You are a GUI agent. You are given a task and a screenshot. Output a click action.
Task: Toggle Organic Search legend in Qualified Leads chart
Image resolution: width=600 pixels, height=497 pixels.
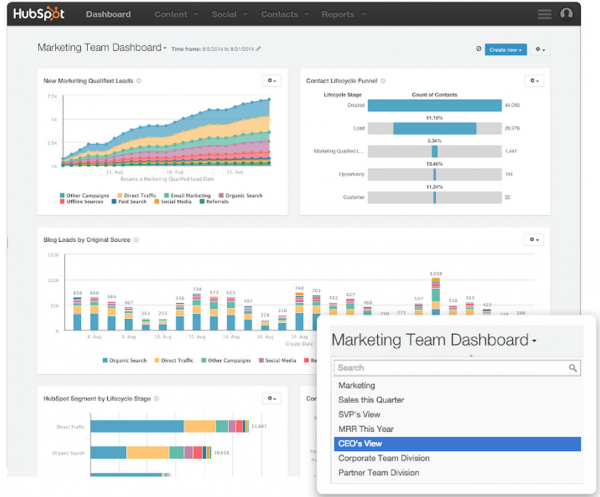coord(241,196)
